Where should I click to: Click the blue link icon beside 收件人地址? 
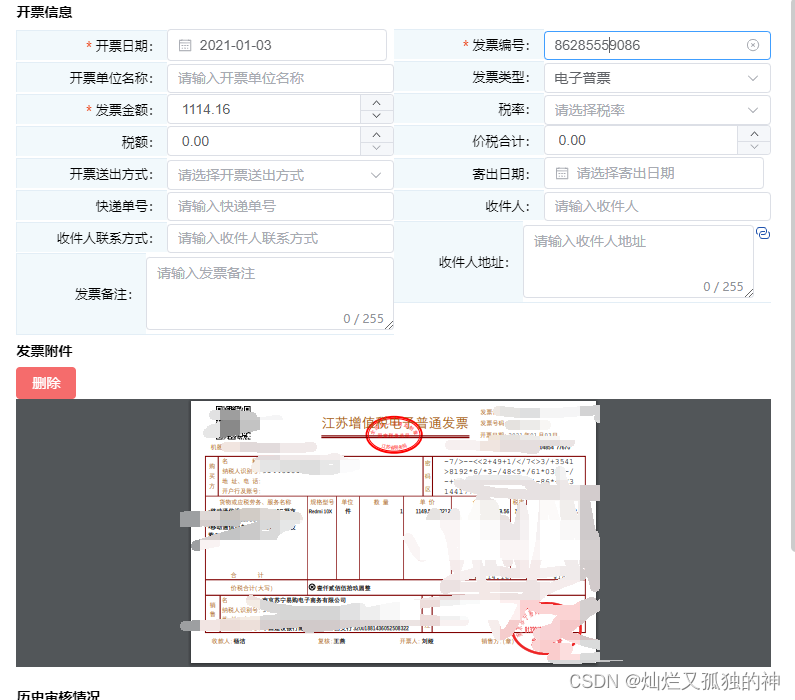tap(763, 233)
